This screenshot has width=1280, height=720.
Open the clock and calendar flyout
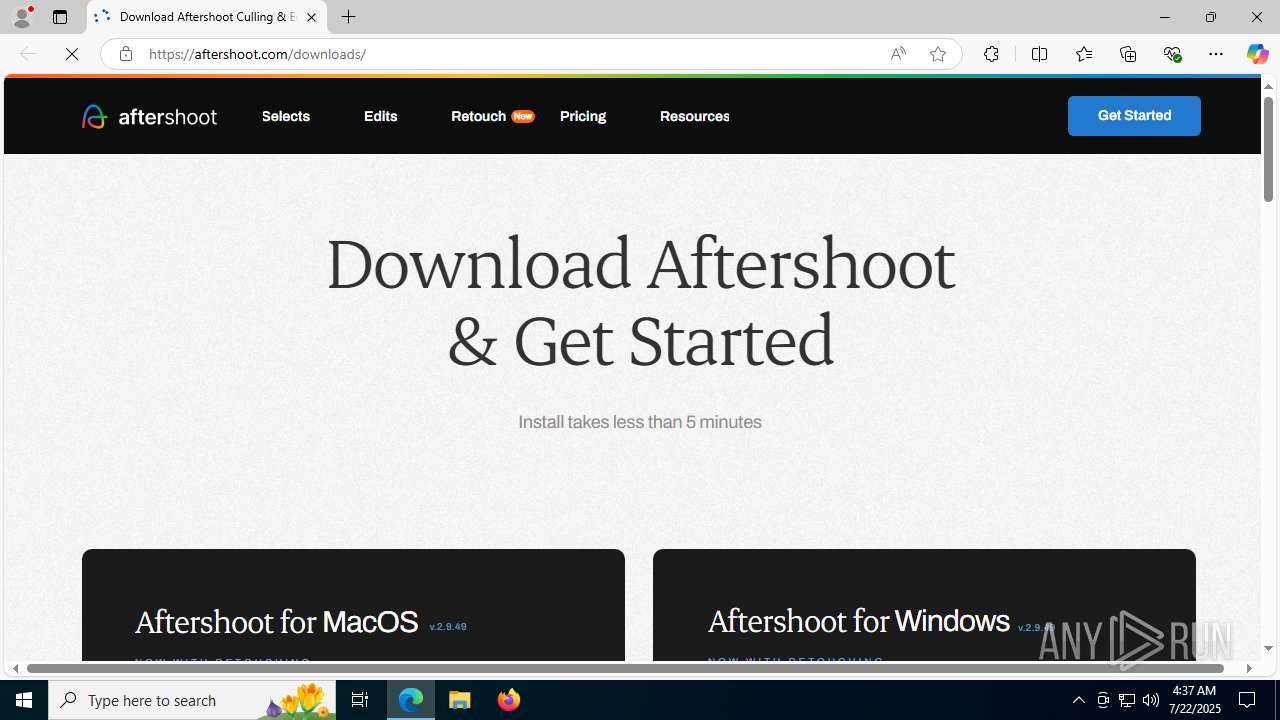1194,700
